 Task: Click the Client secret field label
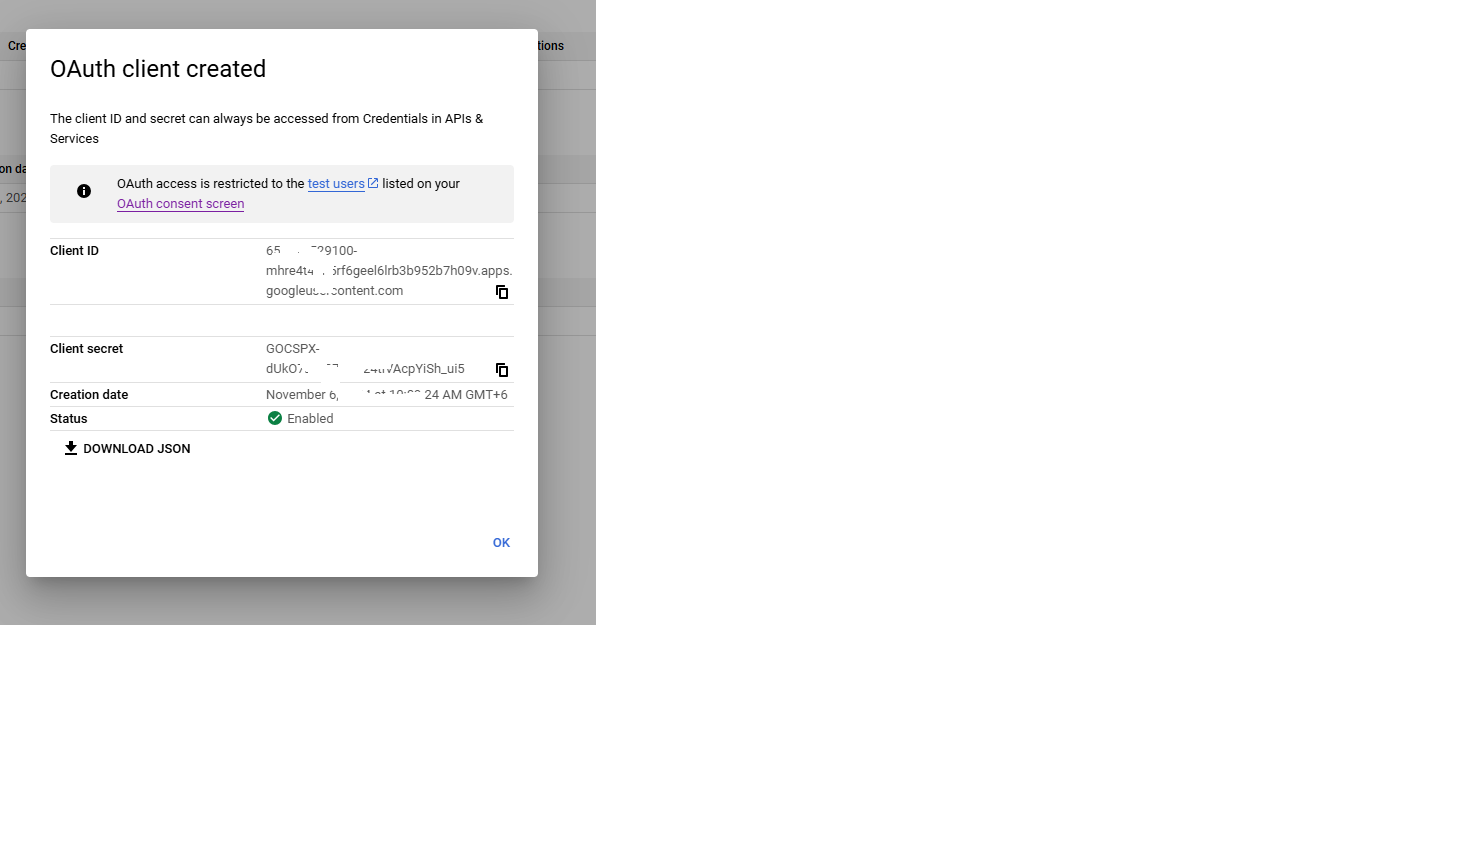(x=86, y=349)
